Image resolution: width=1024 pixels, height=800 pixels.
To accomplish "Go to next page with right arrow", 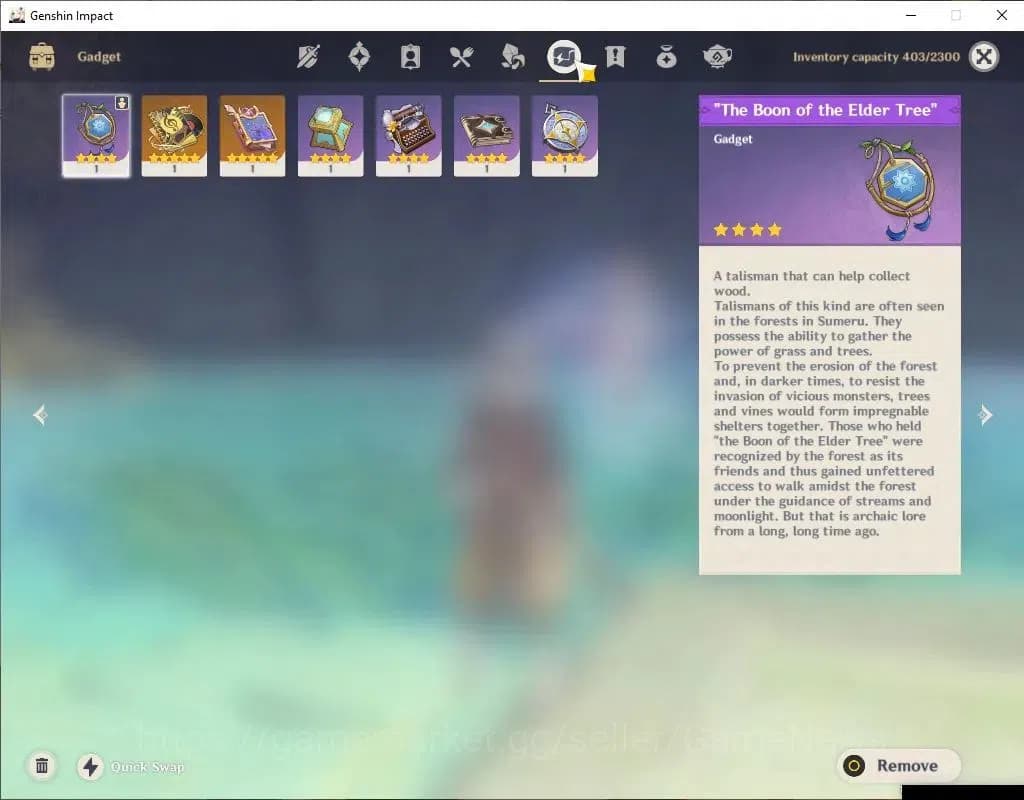I will (985, 415).
